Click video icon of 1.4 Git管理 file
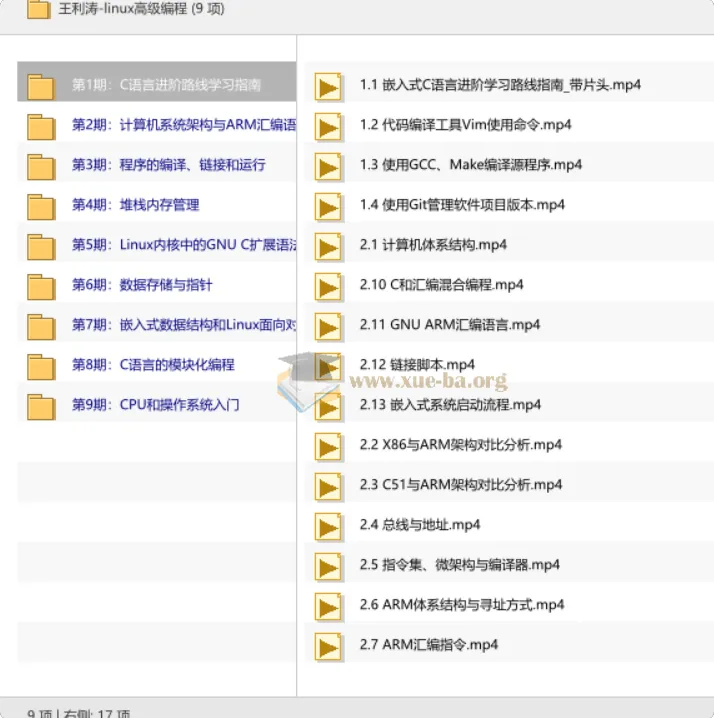 (328, 207)
